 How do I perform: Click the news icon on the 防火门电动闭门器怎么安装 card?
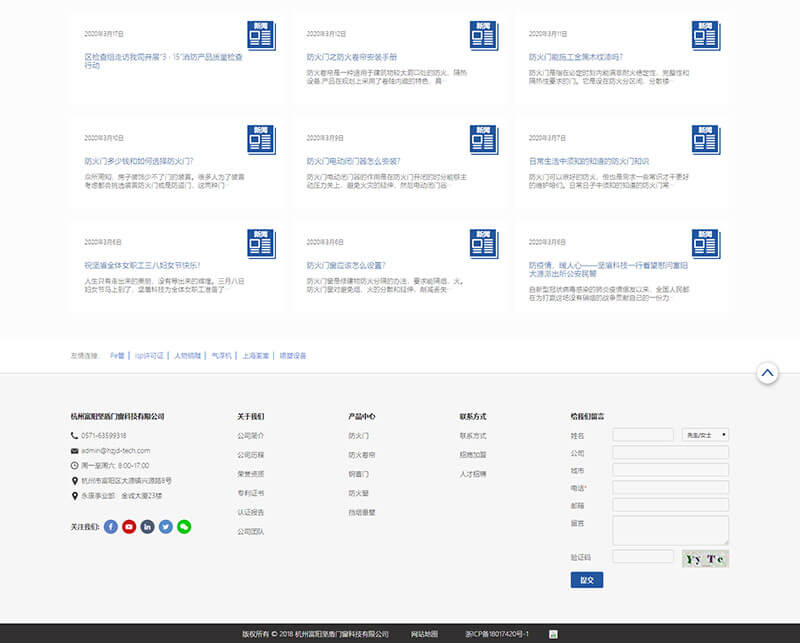[484, 140]
